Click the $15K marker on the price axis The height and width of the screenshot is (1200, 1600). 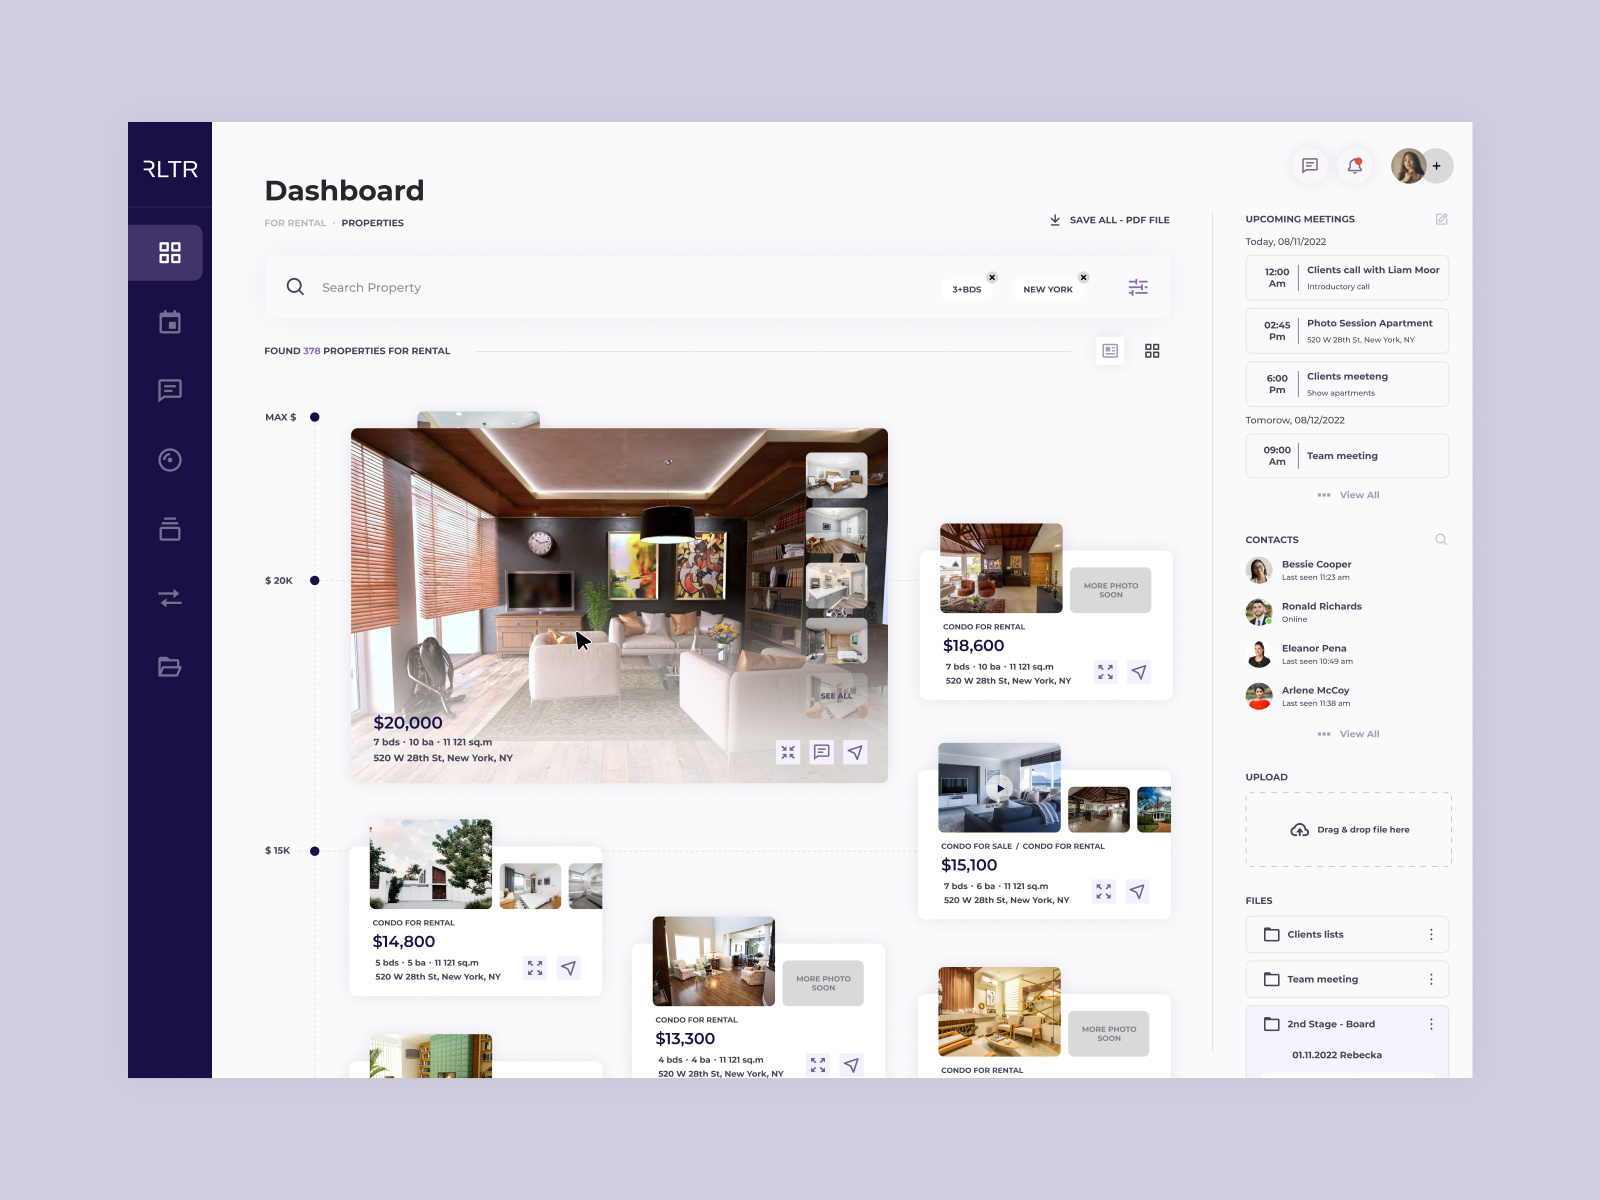(x=314, y=849)
